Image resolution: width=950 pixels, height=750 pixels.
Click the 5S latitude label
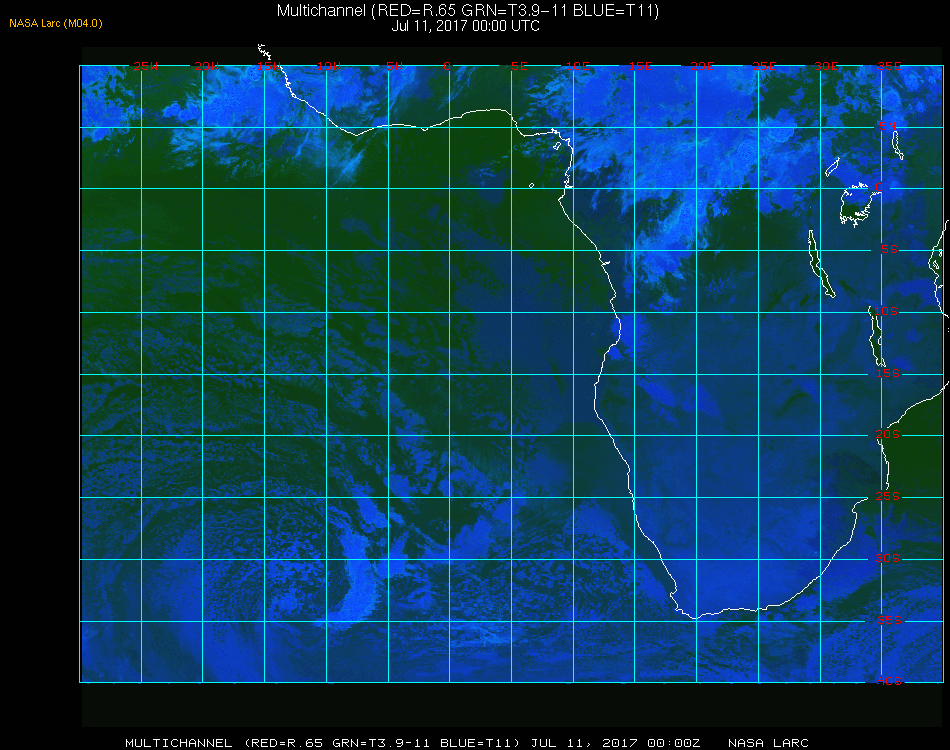point(889,249)
